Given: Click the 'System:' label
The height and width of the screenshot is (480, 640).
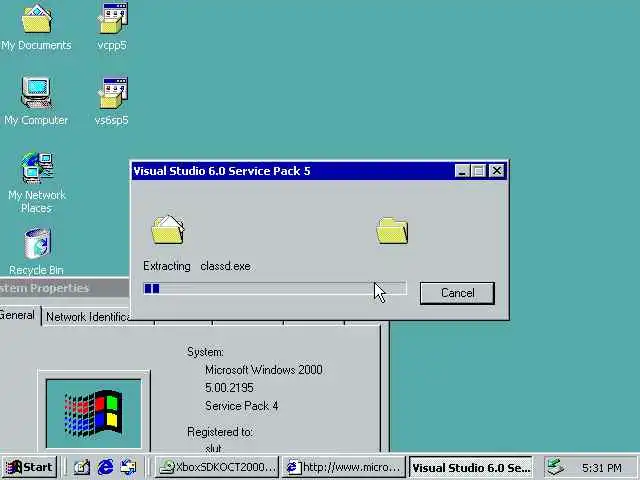Looking at the screenshot, I should pos(205,352).
